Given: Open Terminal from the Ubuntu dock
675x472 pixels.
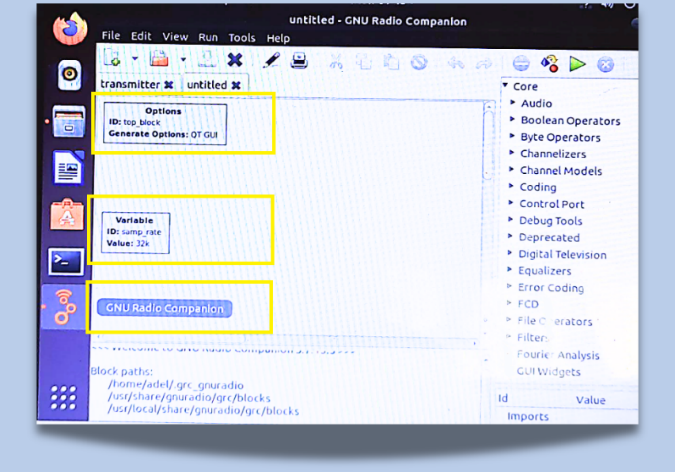Looking at the screenshot, I should pyautogui.click(x=67, y=261).
